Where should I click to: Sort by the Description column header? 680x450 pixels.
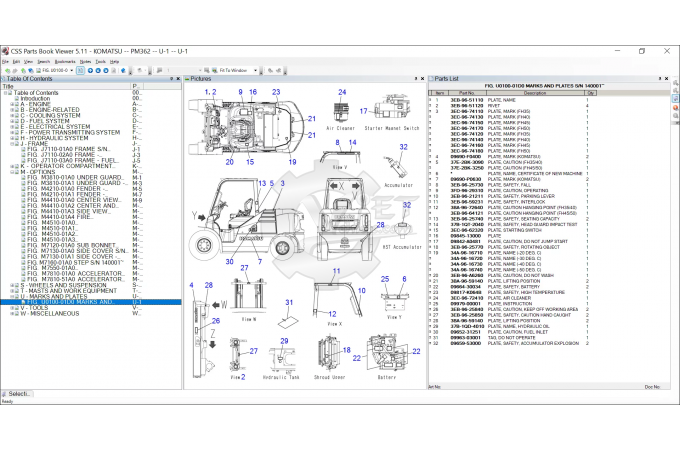535,93
